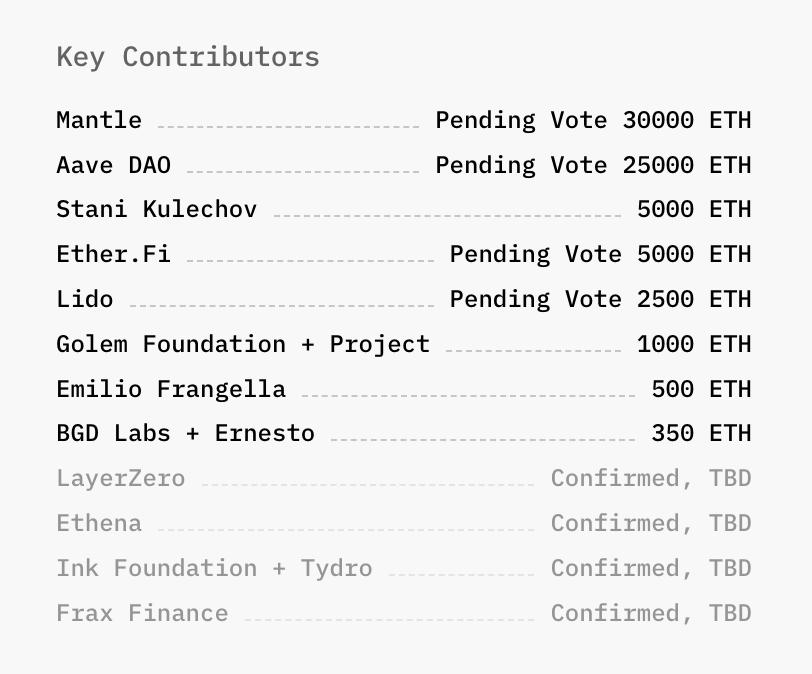Select the Mantle contributor name
The height and width of the screenshot is (674, 812).
[x=99, y=120]
